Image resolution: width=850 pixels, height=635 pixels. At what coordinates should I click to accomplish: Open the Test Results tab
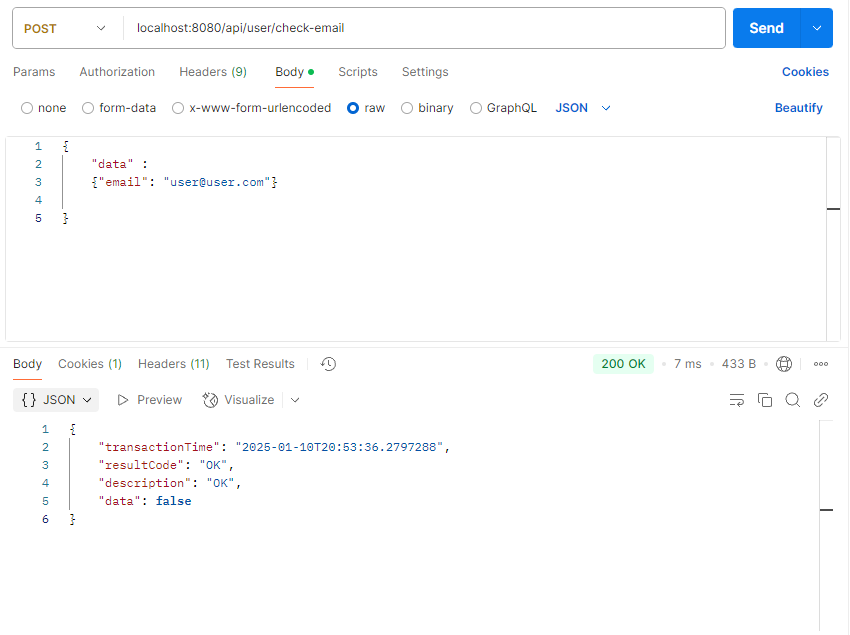click(260, 364)
